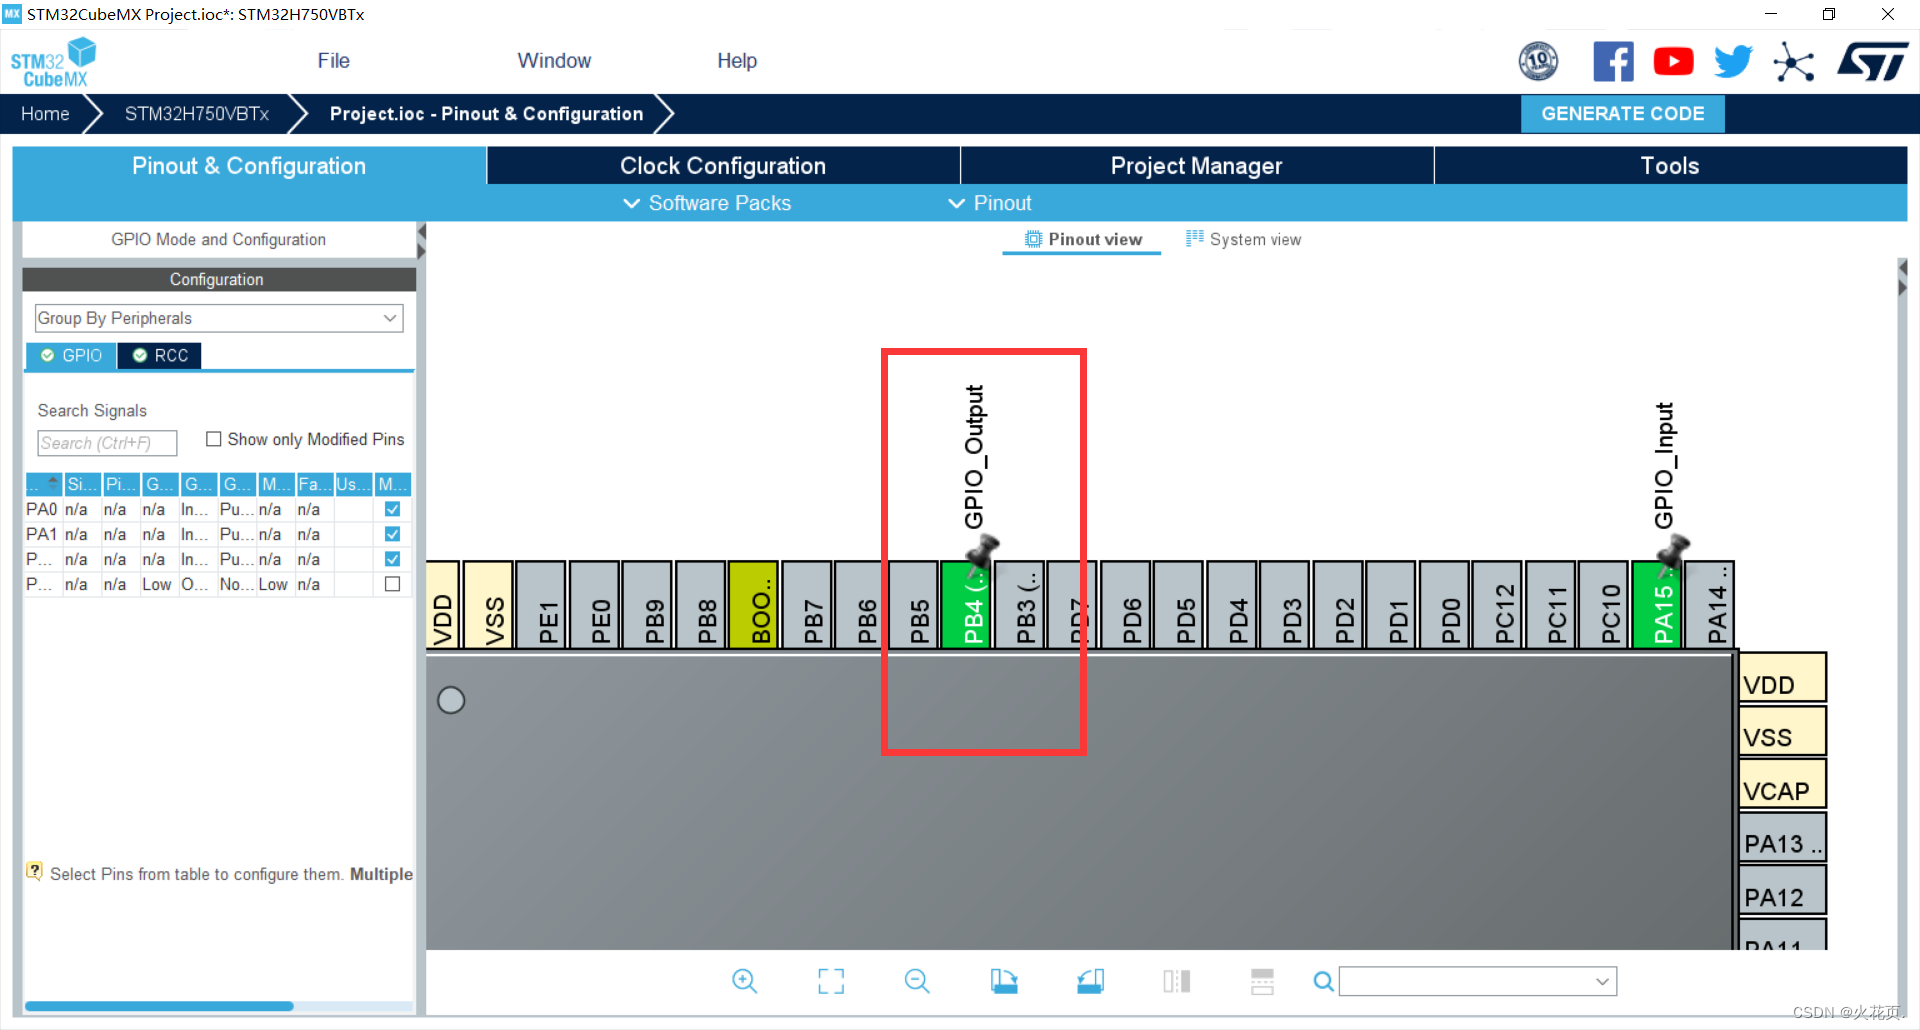The width and height of the screenshot is (1920, 1030).
Task: Uncheck the Modified box for PA0
Action: 392,509
